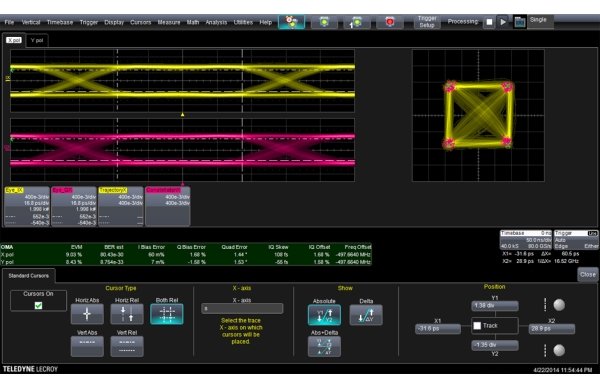Screen dimensions: 600x390
Task: Start processing with the play button
Action: [x=503, y=22]
